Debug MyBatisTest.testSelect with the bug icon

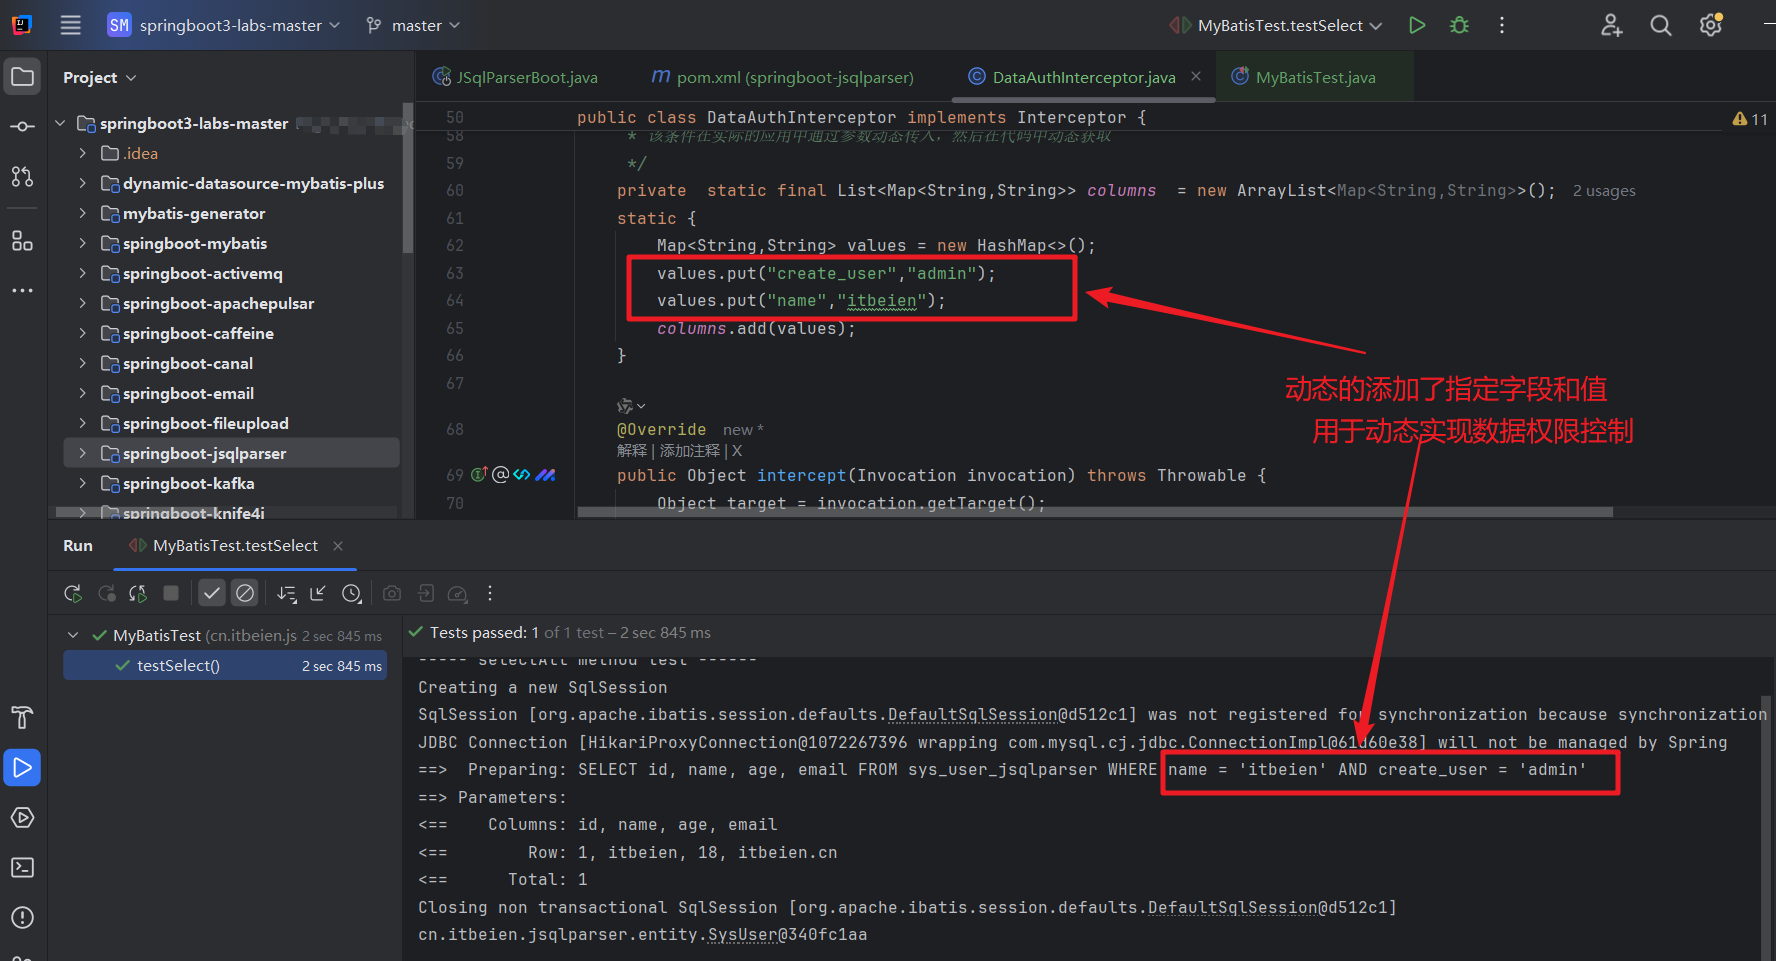[1460, 25]
